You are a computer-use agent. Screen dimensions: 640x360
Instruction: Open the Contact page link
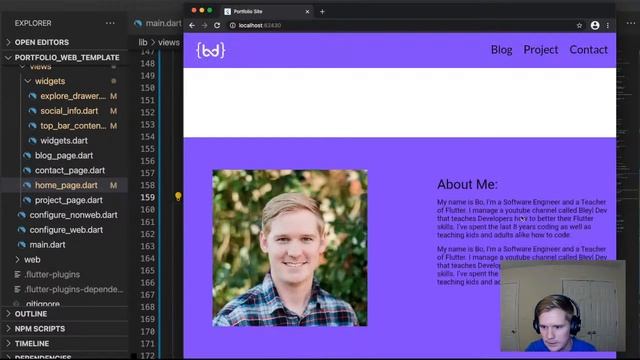tap(588, 50)
